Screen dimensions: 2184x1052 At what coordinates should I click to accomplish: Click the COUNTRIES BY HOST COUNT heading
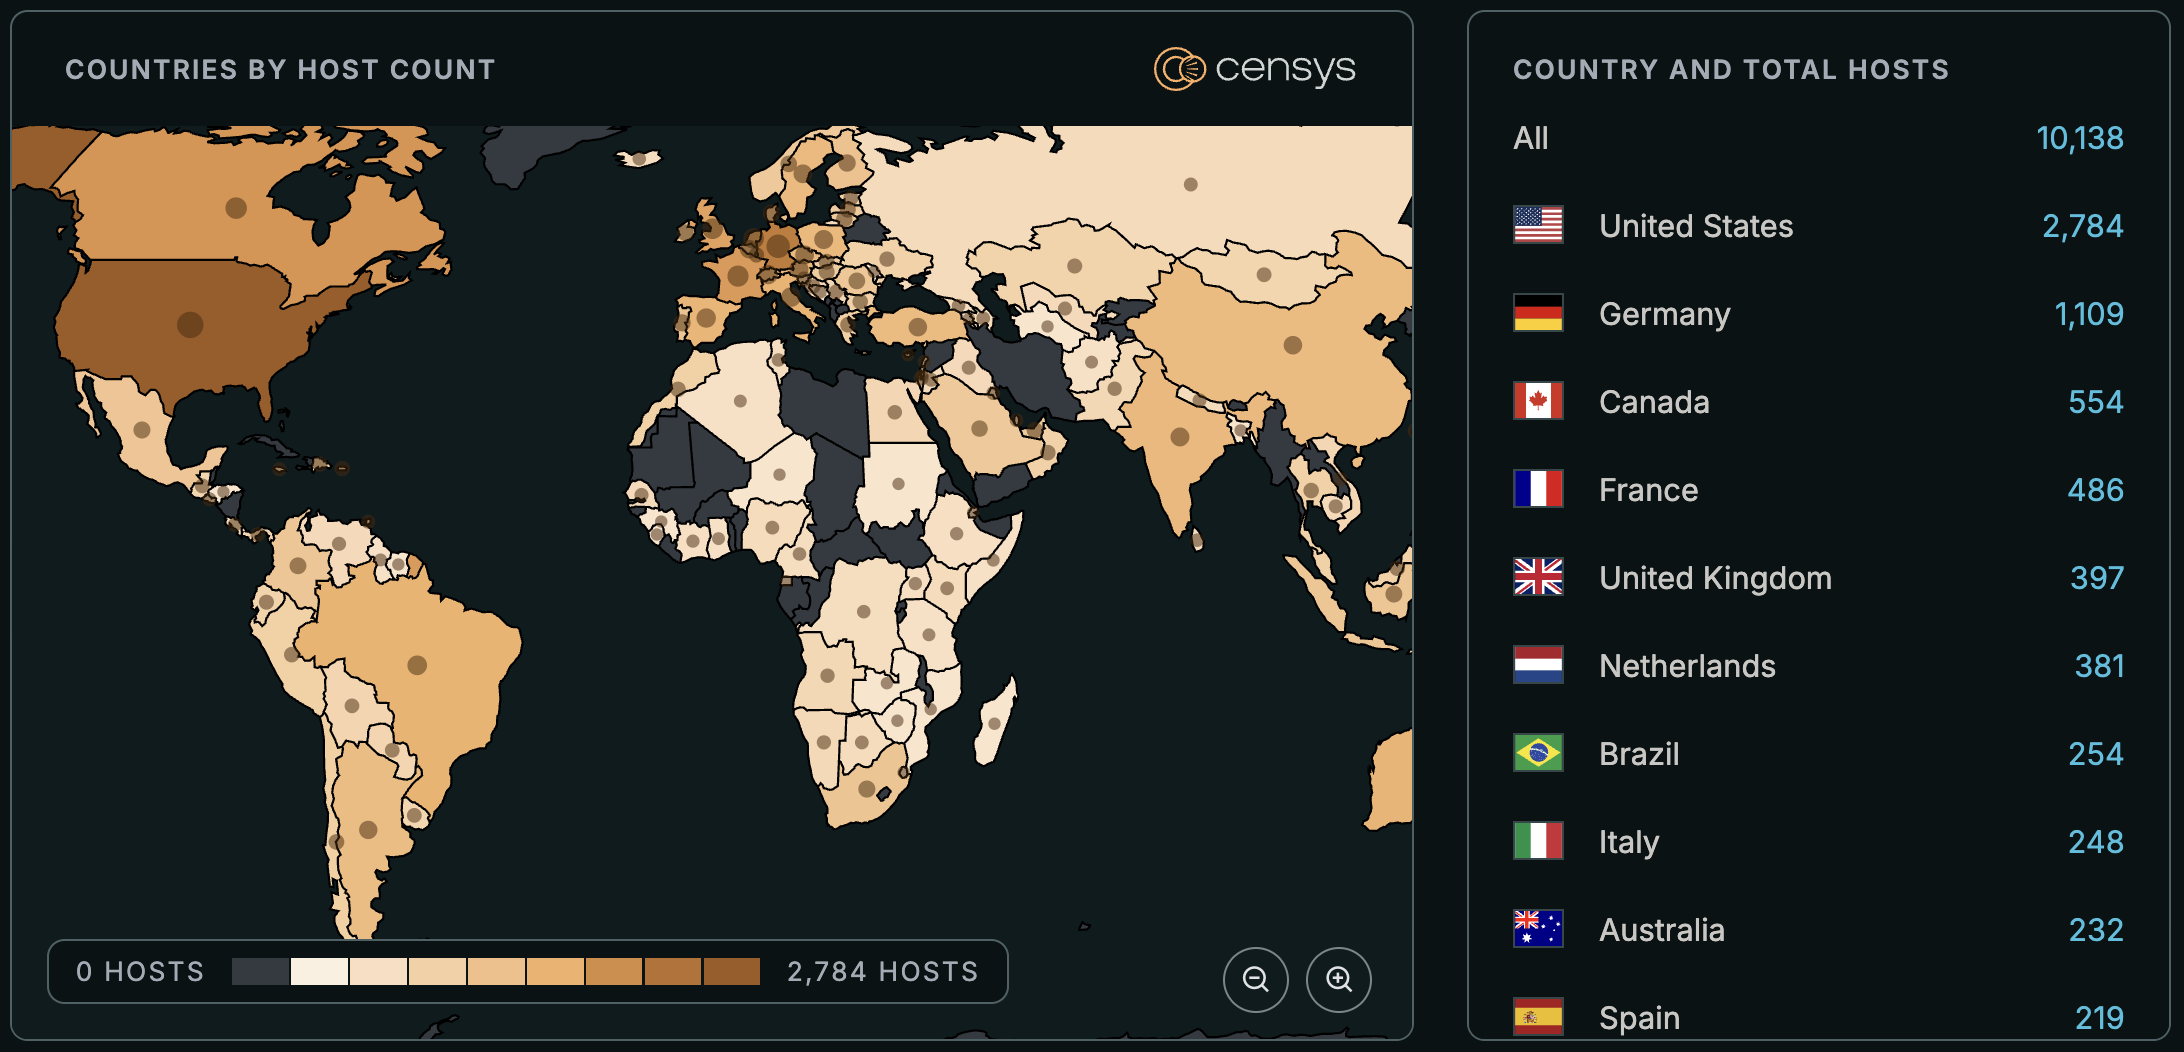click(x=280, y=68)
